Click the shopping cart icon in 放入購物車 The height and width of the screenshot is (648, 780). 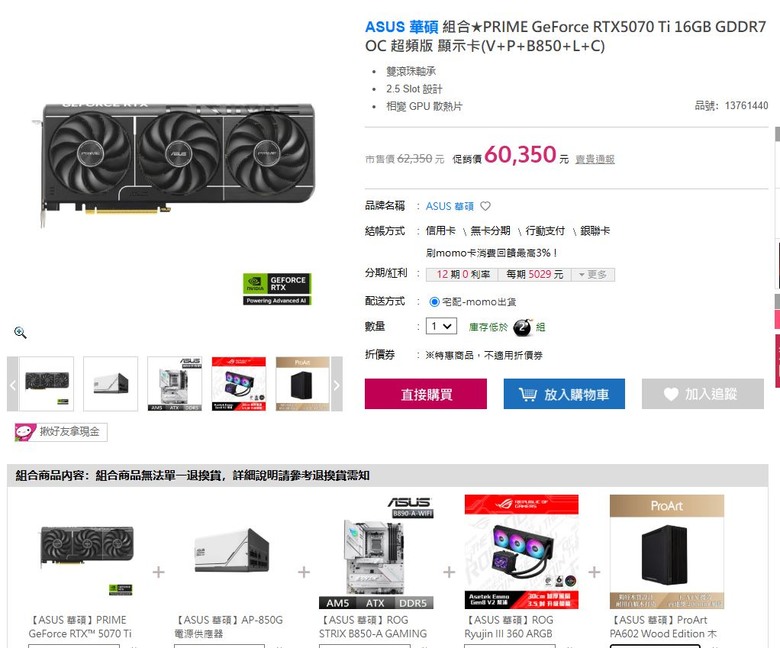(x=528, y=394)
